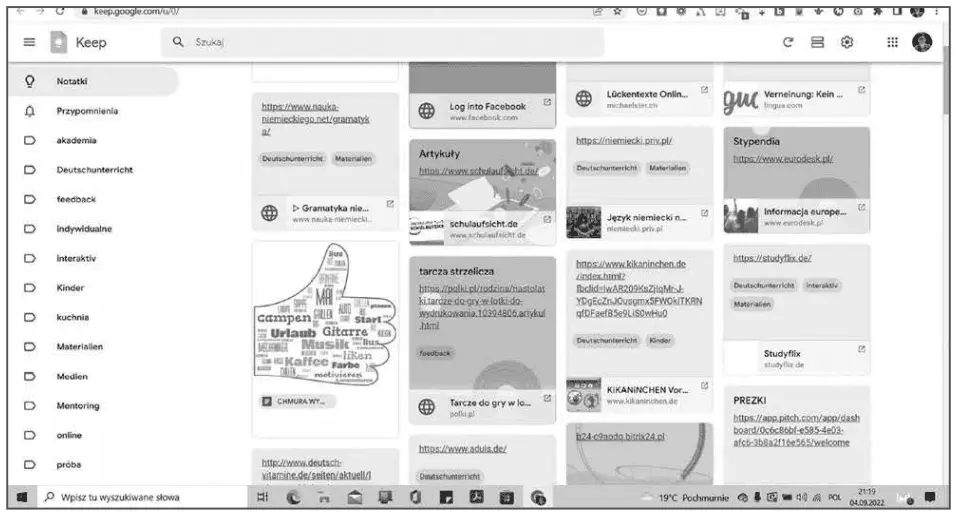
Task: Click Kinder tag on kikaninchen note
Action: (x=660, y=340)
